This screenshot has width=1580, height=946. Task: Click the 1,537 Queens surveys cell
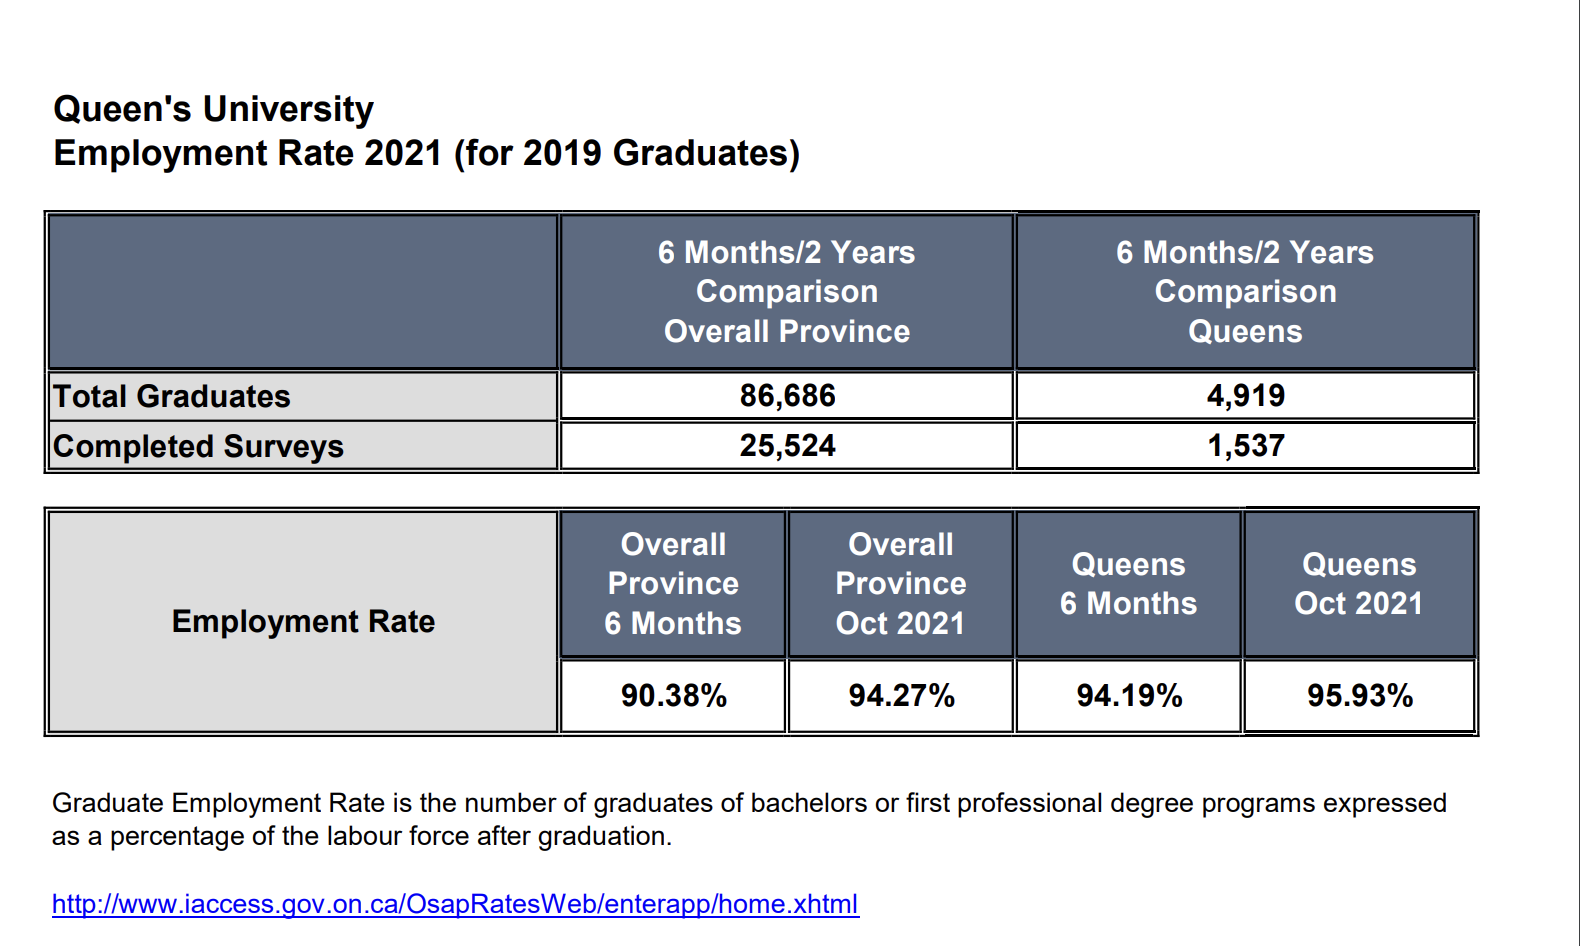[1245, 446]
